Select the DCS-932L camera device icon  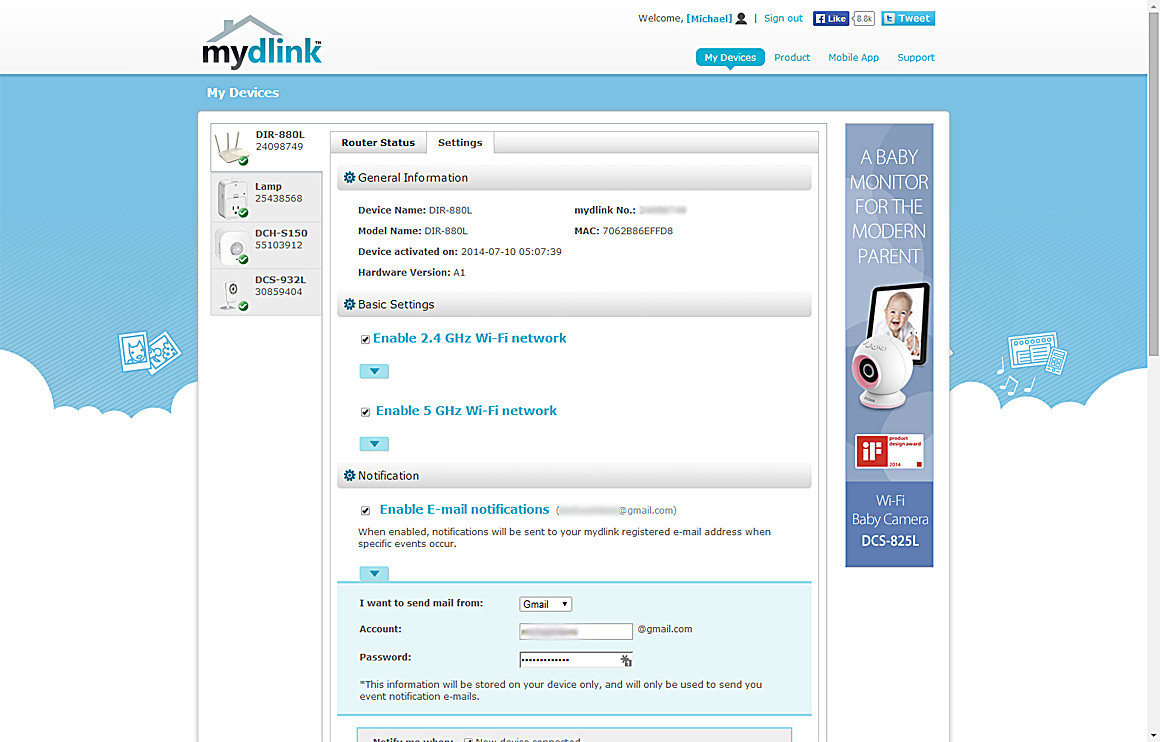point(232,293)
